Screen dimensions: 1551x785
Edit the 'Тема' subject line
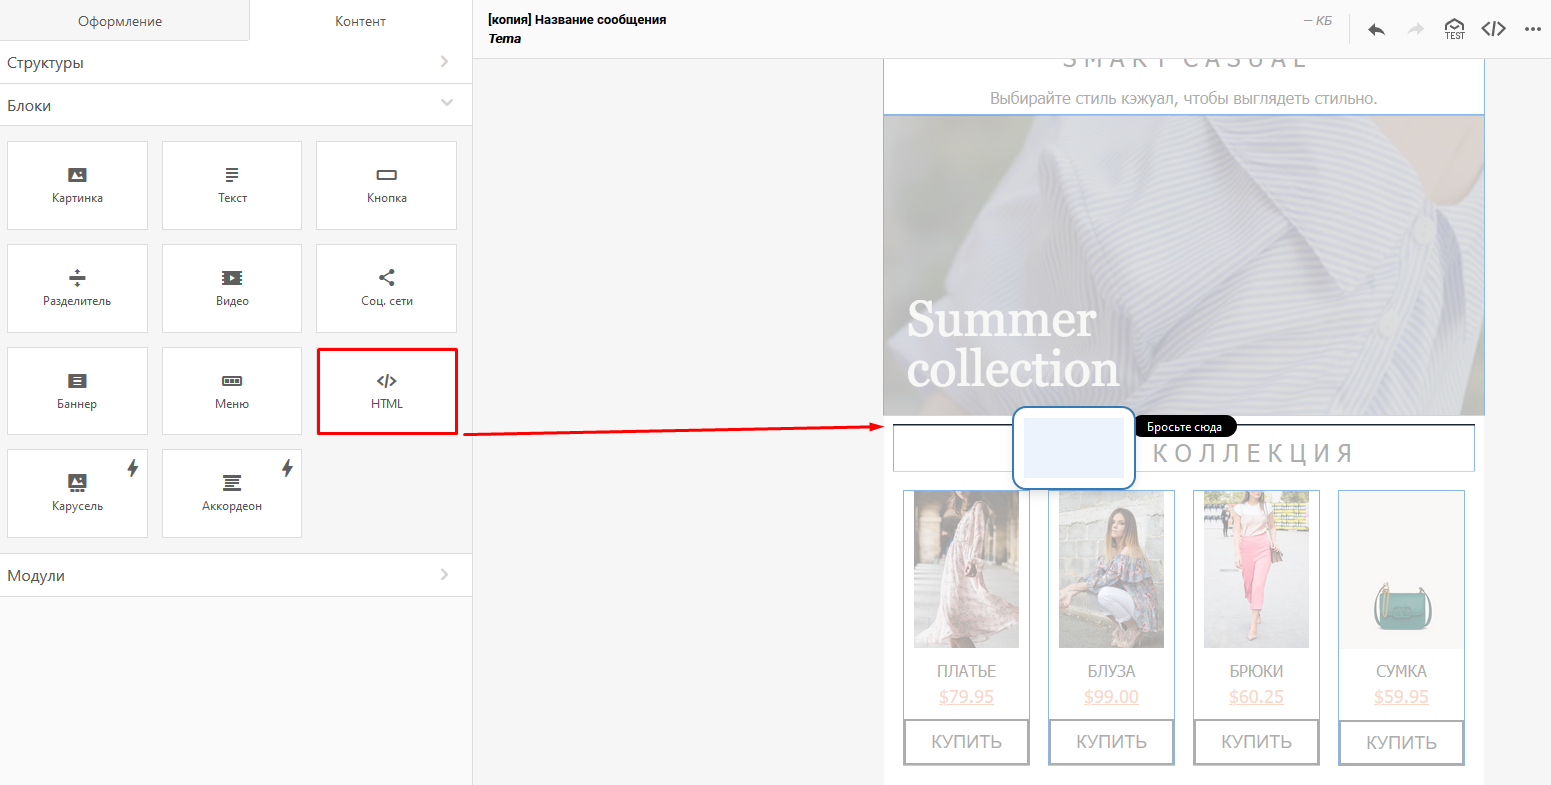pyautogui.click(x=505, y=39)
